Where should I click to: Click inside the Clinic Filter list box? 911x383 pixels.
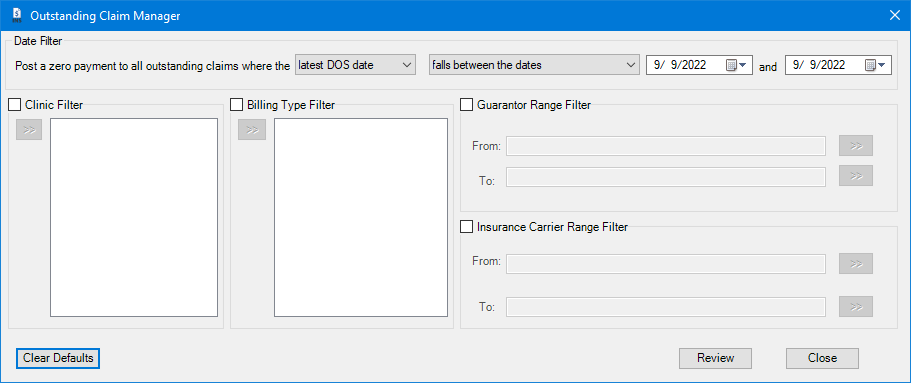pos(134,218)
